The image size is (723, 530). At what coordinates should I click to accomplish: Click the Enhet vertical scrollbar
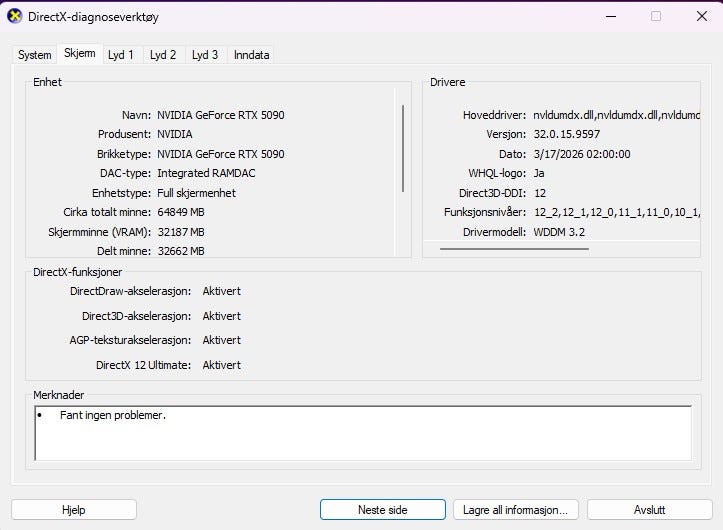[403, 149]
